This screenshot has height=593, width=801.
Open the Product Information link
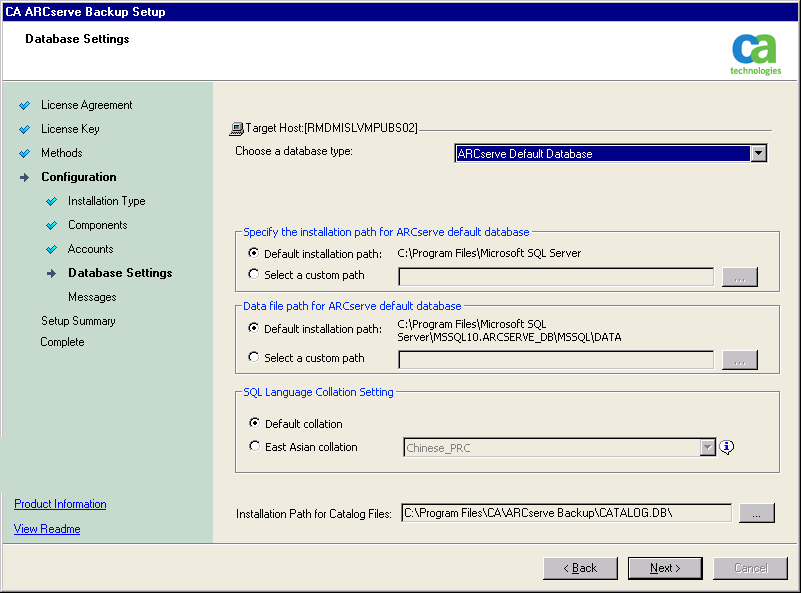(x=60, y=504)
